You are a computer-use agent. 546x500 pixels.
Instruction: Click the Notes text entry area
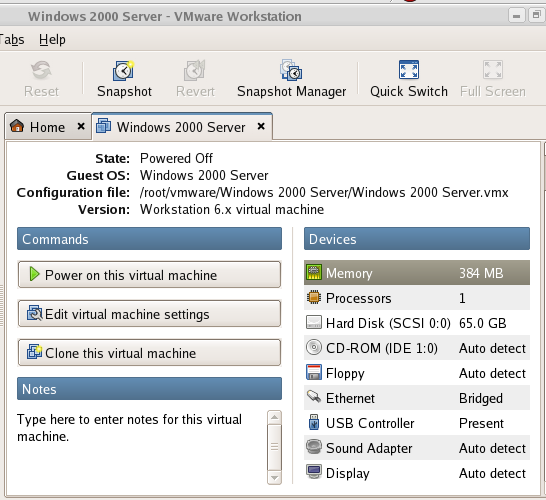(141, 447)
